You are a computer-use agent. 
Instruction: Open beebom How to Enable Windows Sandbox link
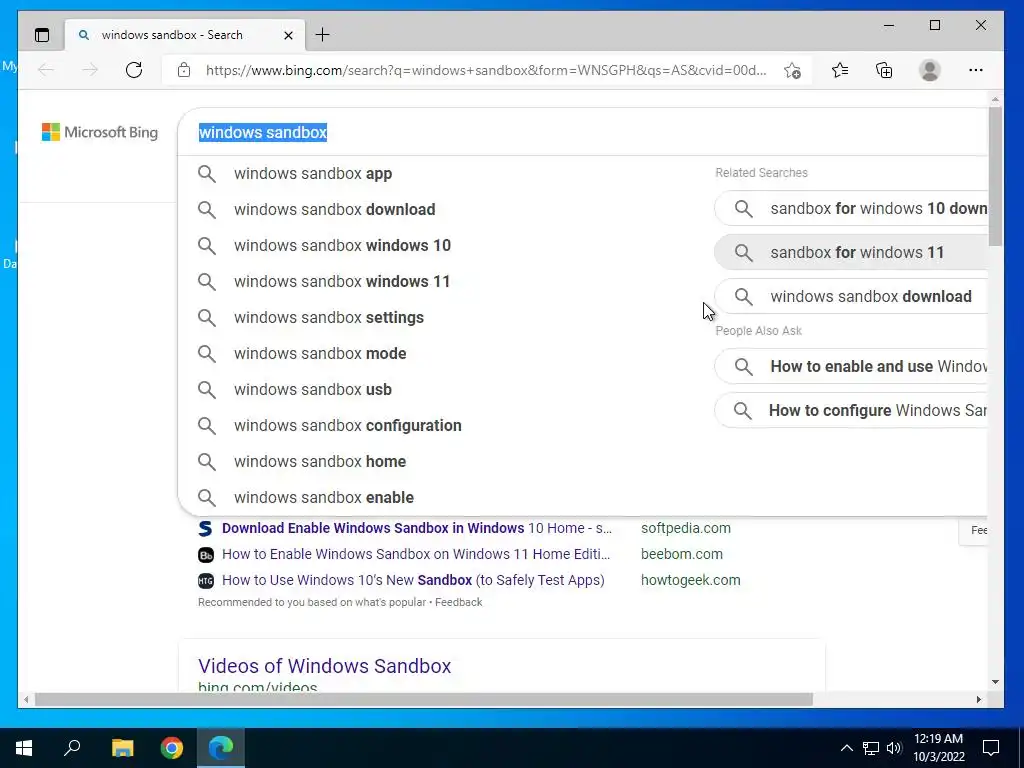coord(416,554)
